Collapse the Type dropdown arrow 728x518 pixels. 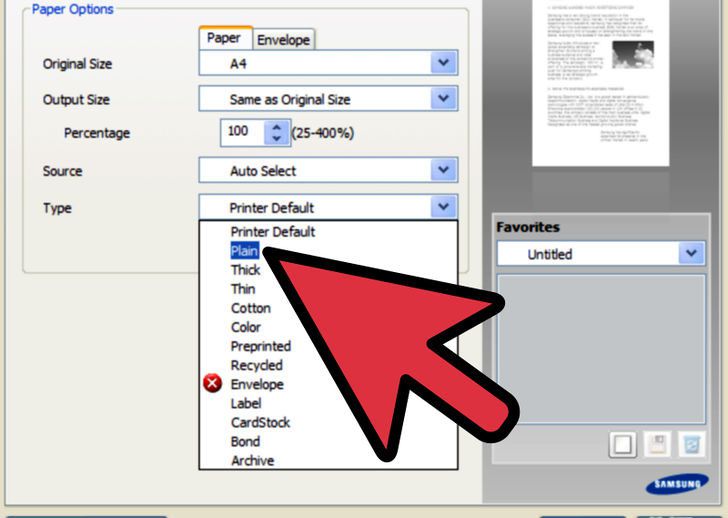pos(444,208)
